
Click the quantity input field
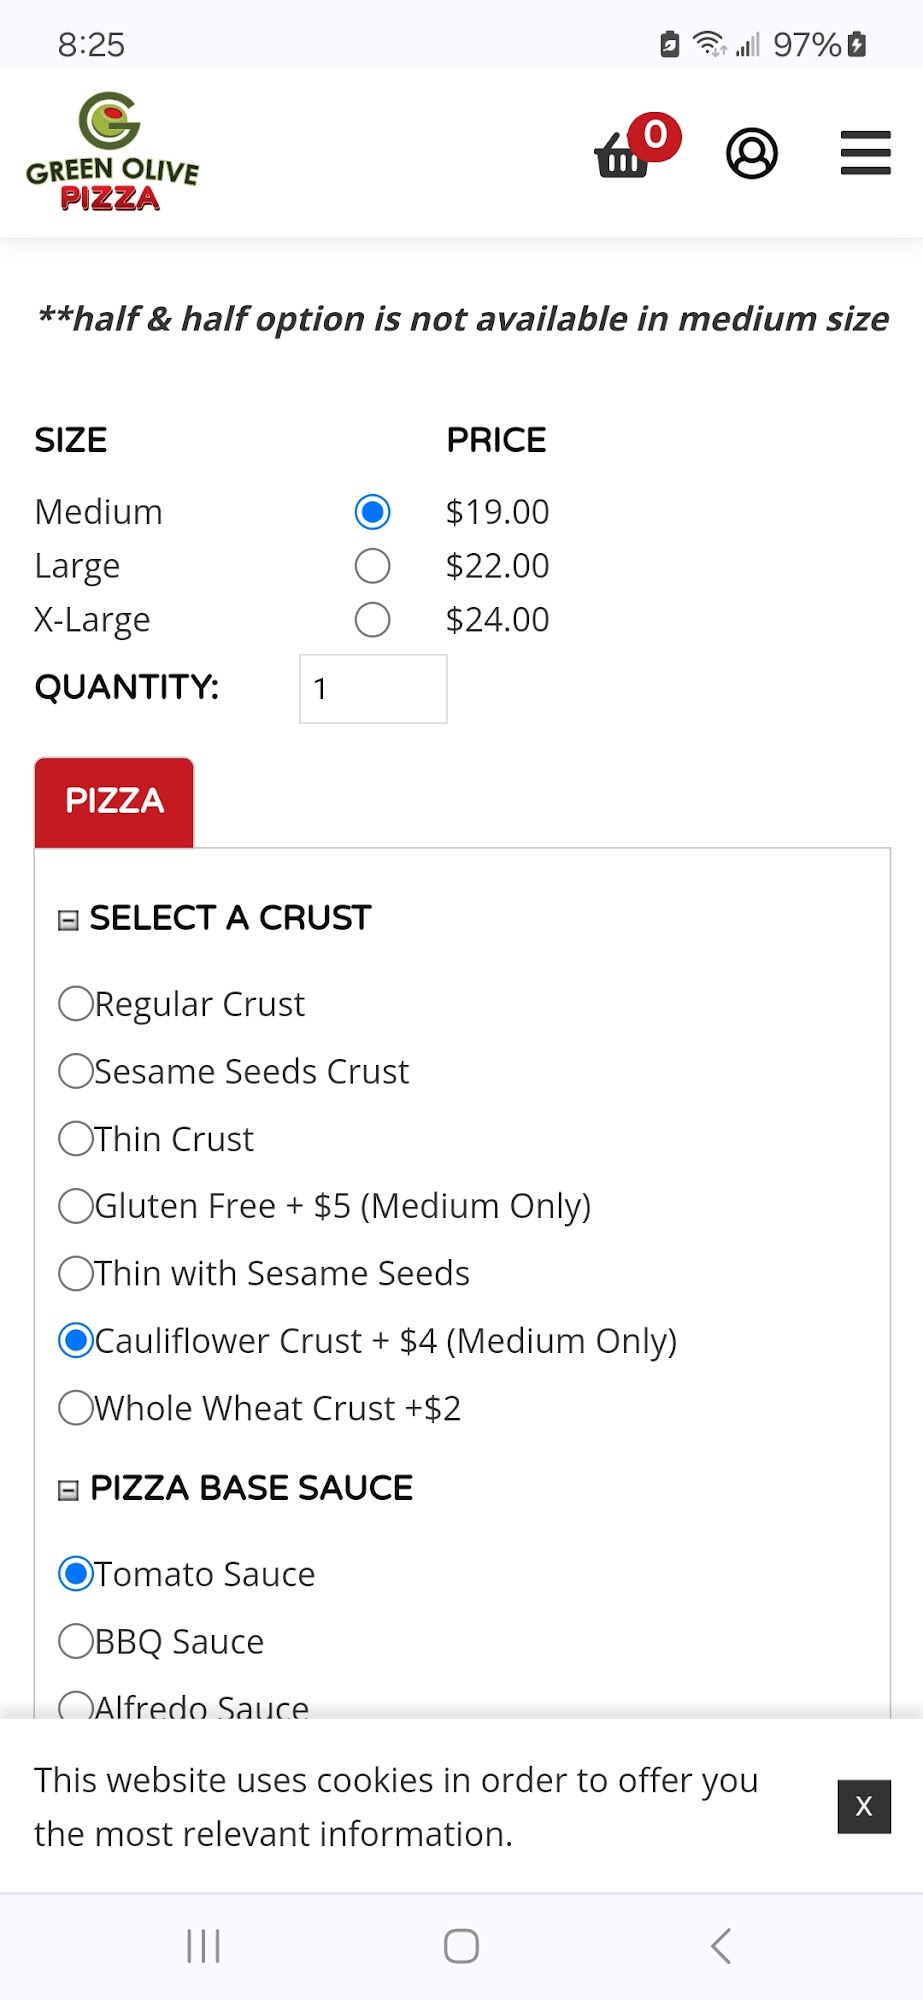point(373,689)
